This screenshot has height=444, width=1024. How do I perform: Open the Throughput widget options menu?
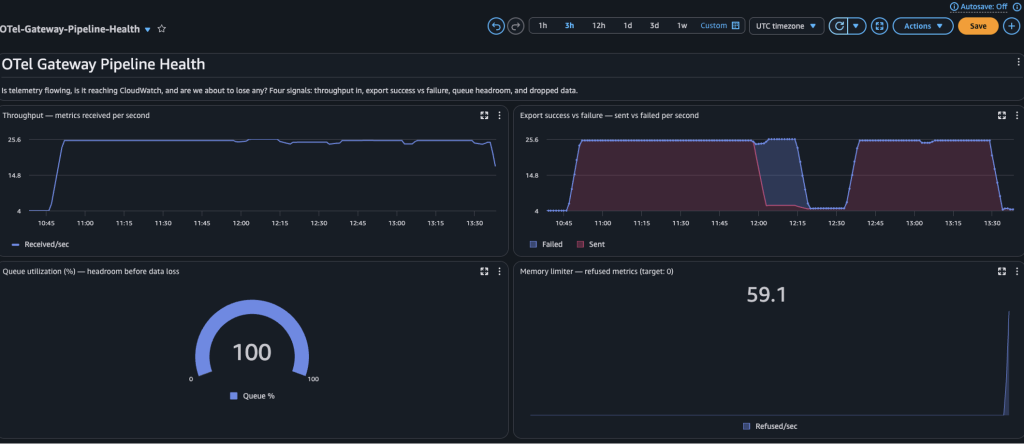(x=500, y=115)
